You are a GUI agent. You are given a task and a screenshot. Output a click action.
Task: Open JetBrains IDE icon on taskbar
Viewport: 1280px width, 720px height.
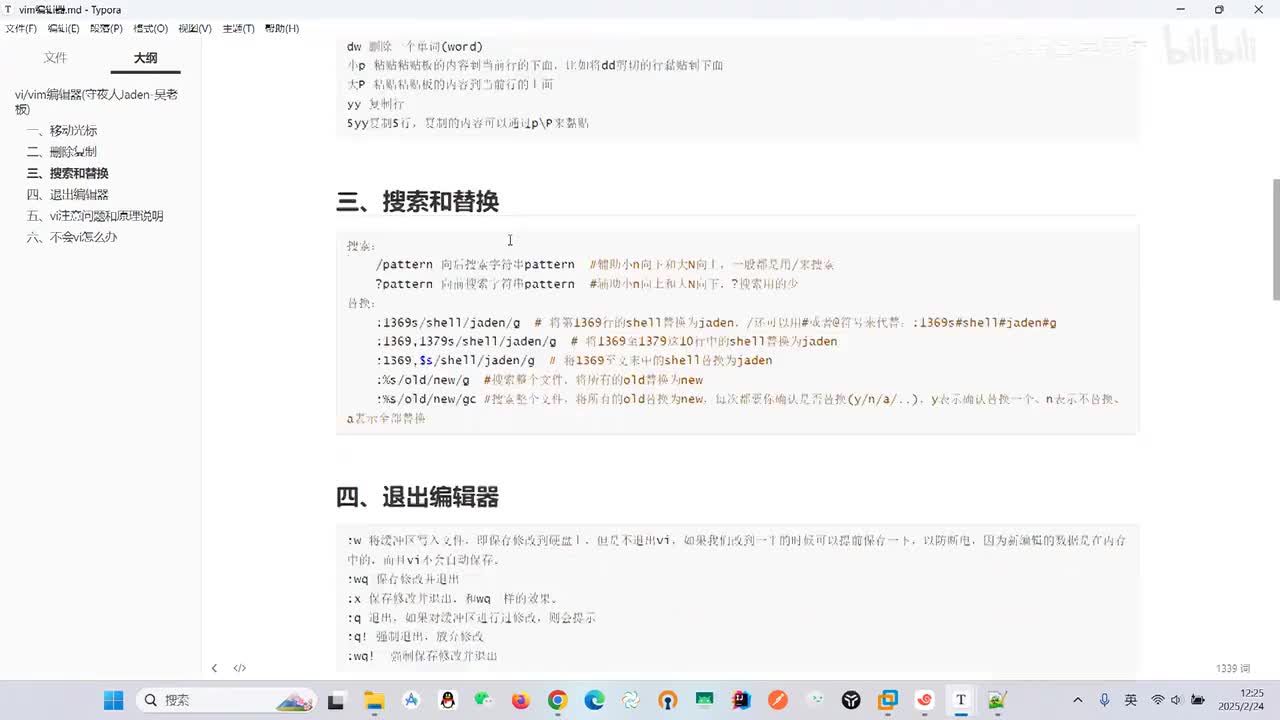pyautogui.click(x=741, y=700)
